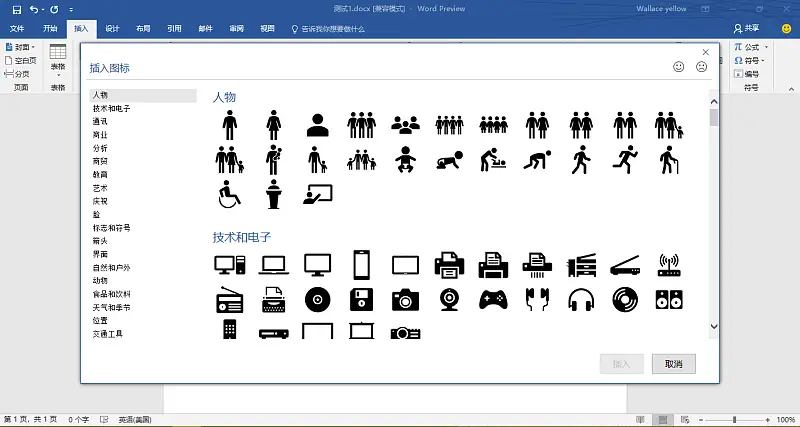Pick the typewriter icon

273,300
